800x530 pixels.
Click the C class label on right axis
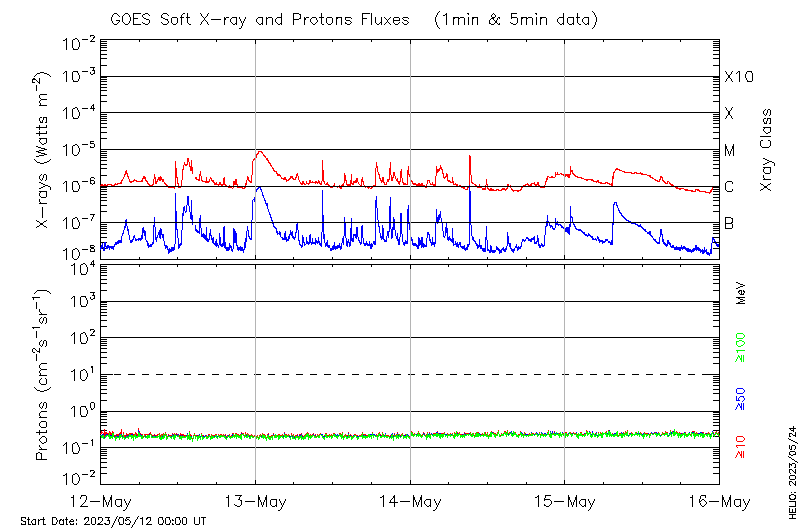pyautogui.click(x=729, y=187)
